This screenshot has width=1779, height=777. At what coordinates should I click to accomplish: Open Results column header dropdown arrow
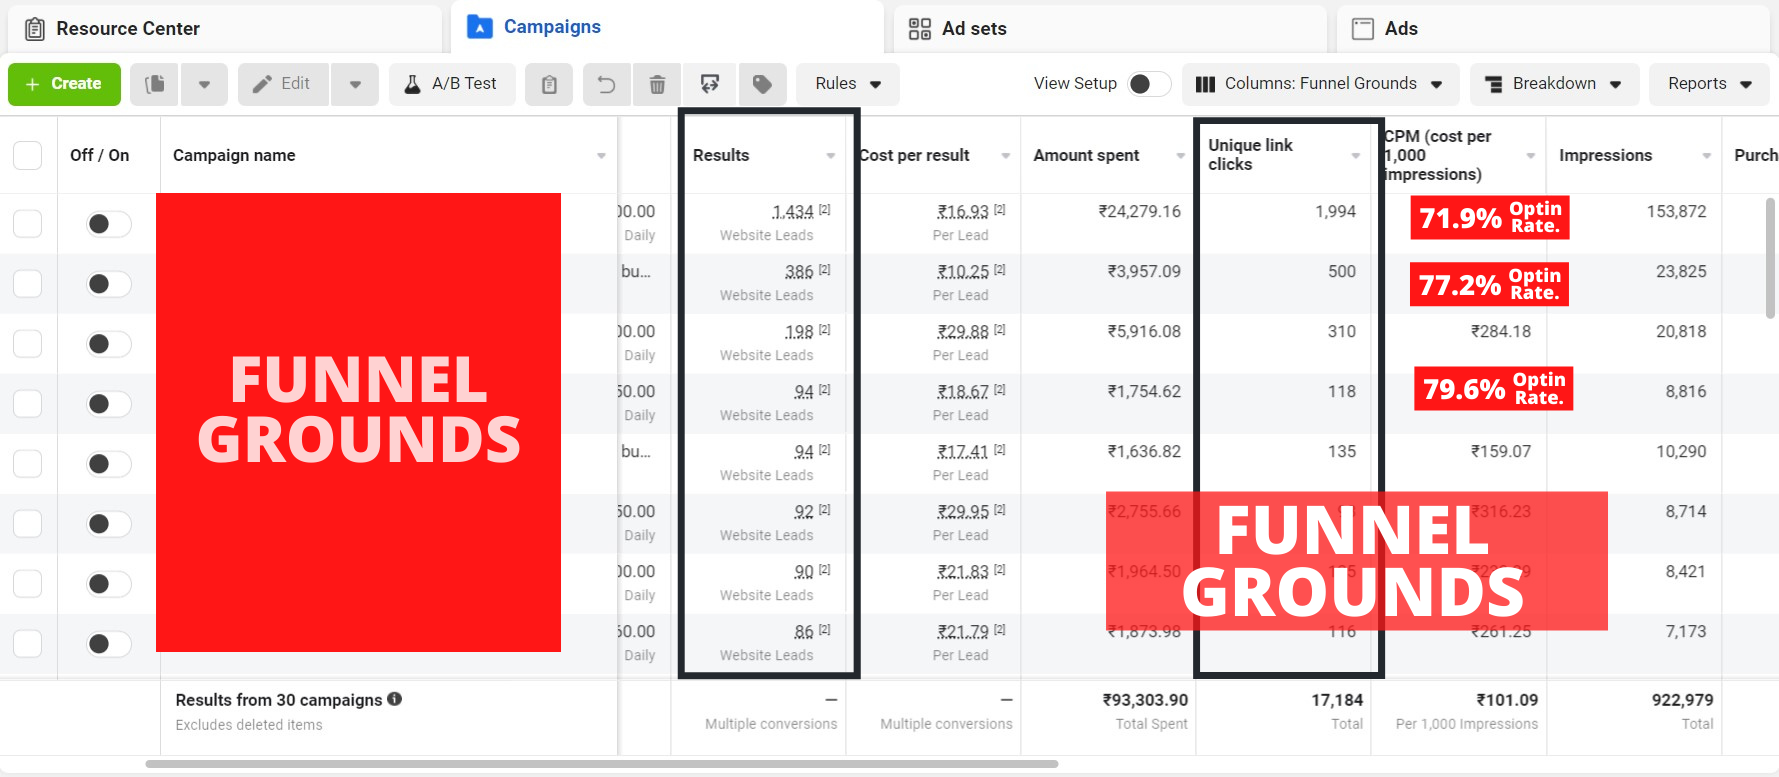click(830, 156)
